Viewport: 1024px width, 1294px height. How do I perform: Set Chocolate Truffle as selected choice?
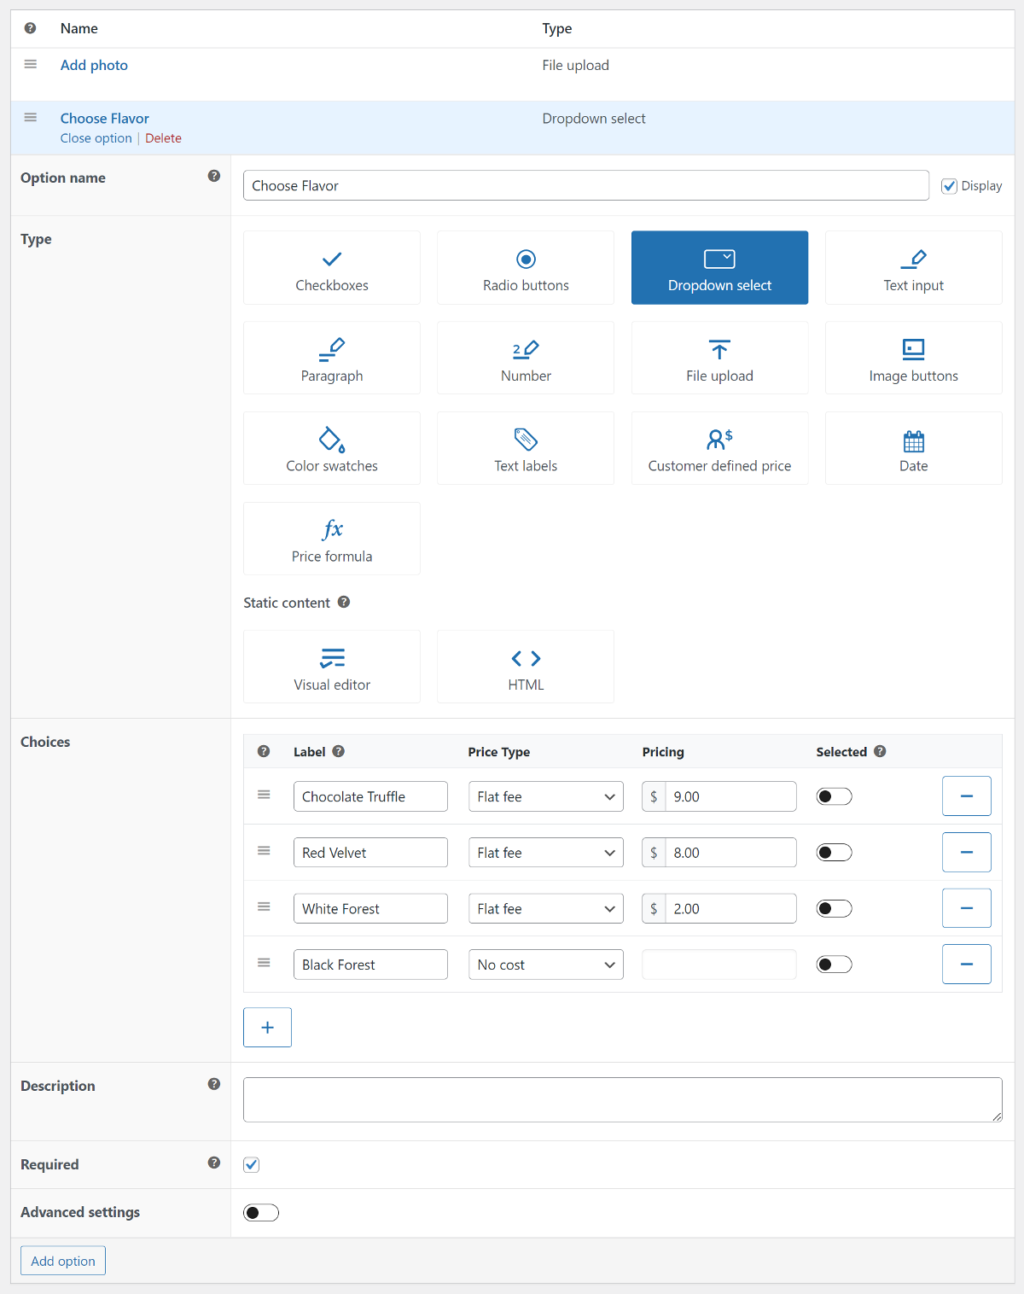click(834, 797)
